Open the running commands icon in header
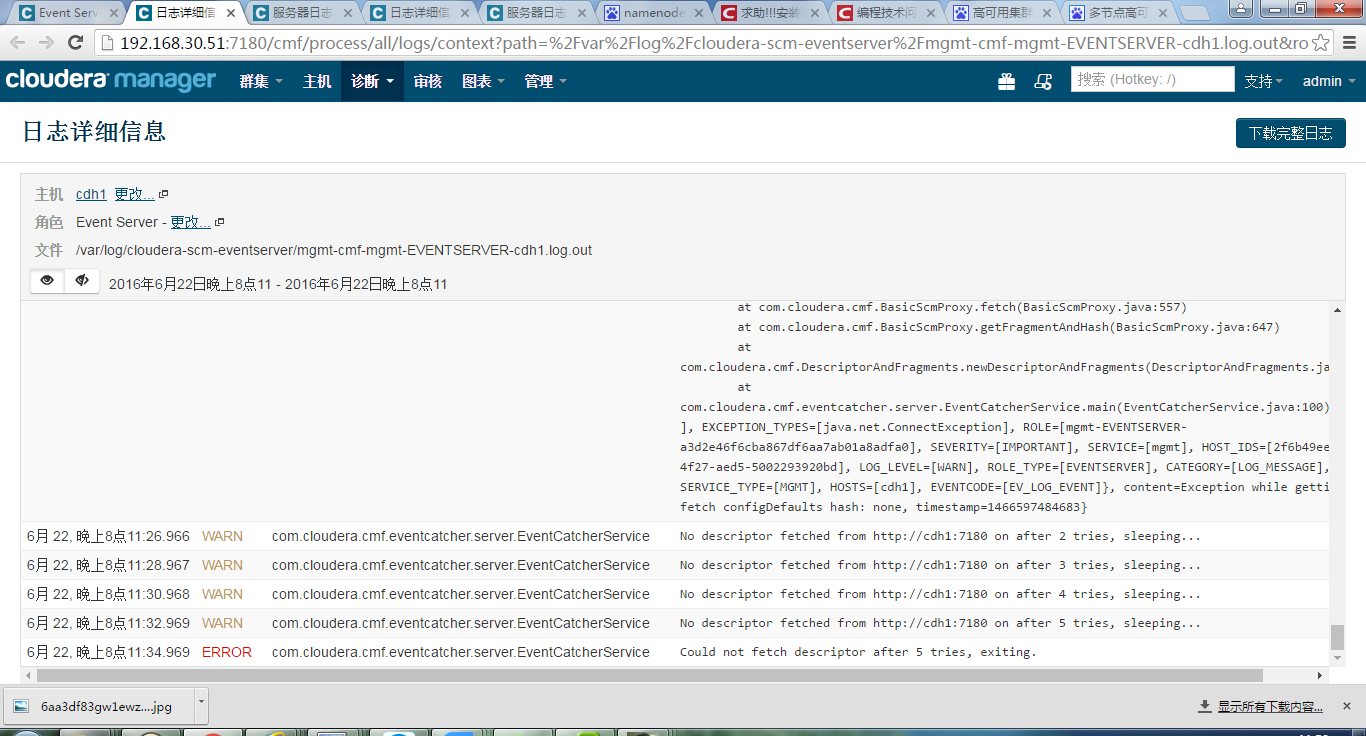This screenshot has width=1366, height=736. tap(1043, 82)
